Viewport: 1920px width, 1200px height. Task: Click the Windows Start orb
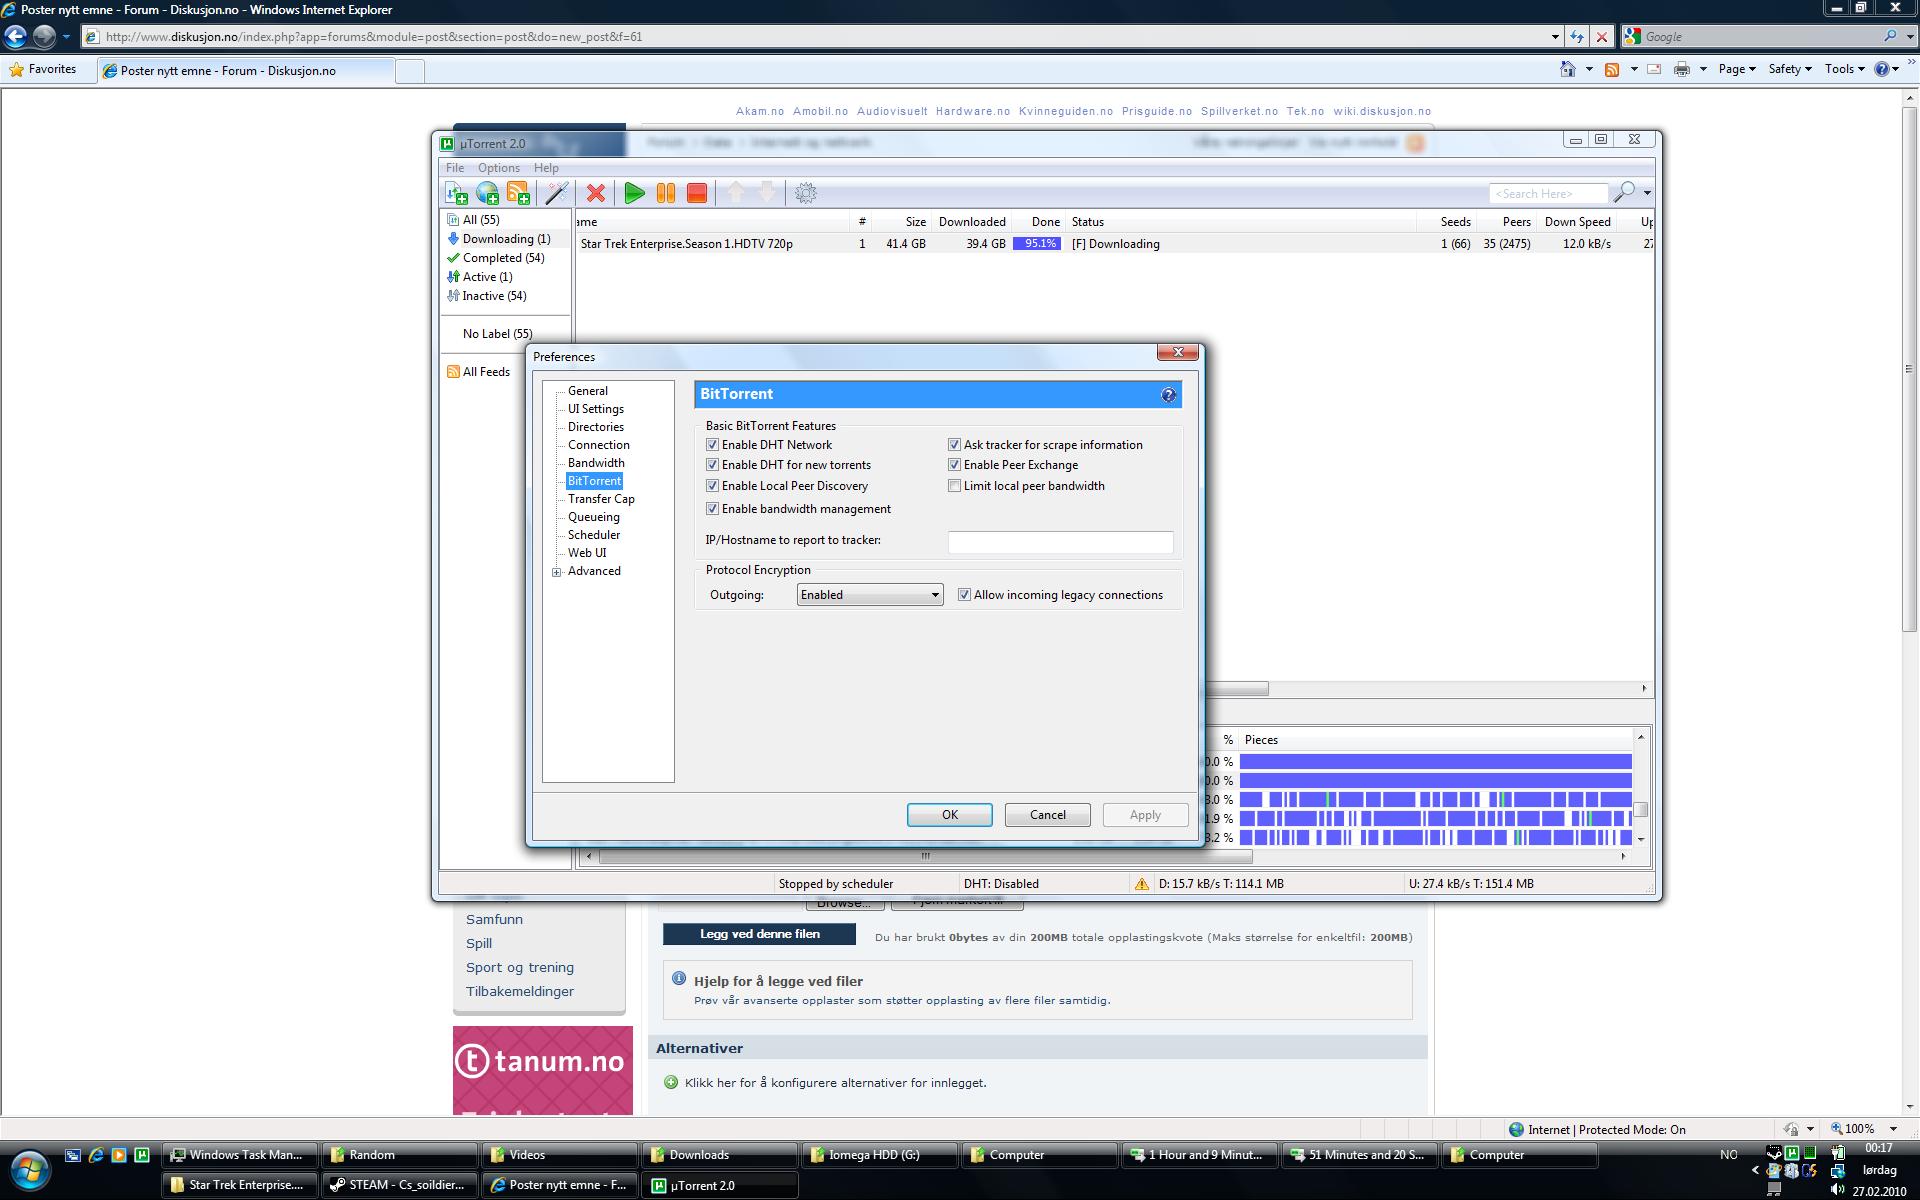(29, 1169)
